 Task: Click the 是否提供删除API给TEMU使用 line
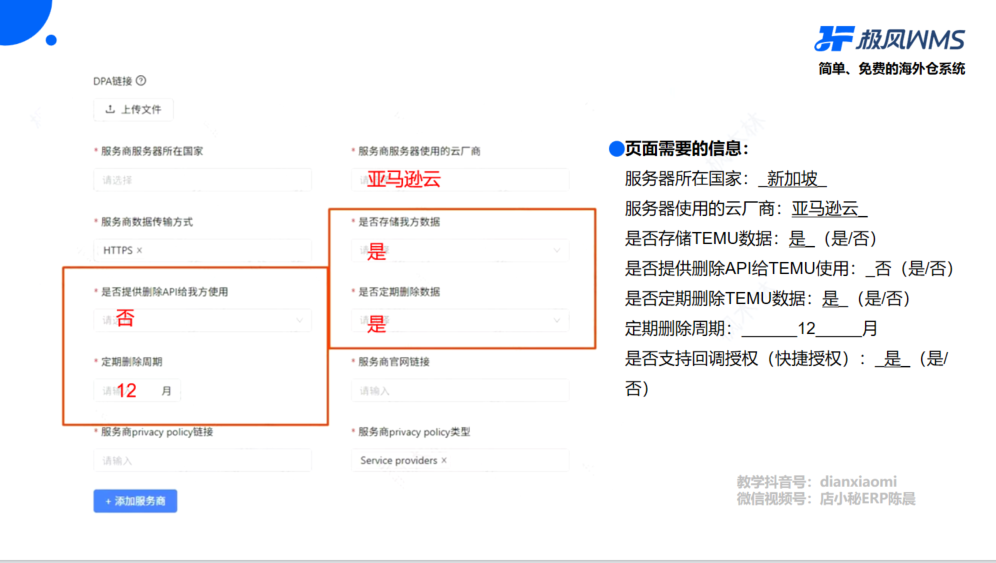(790, 268)
